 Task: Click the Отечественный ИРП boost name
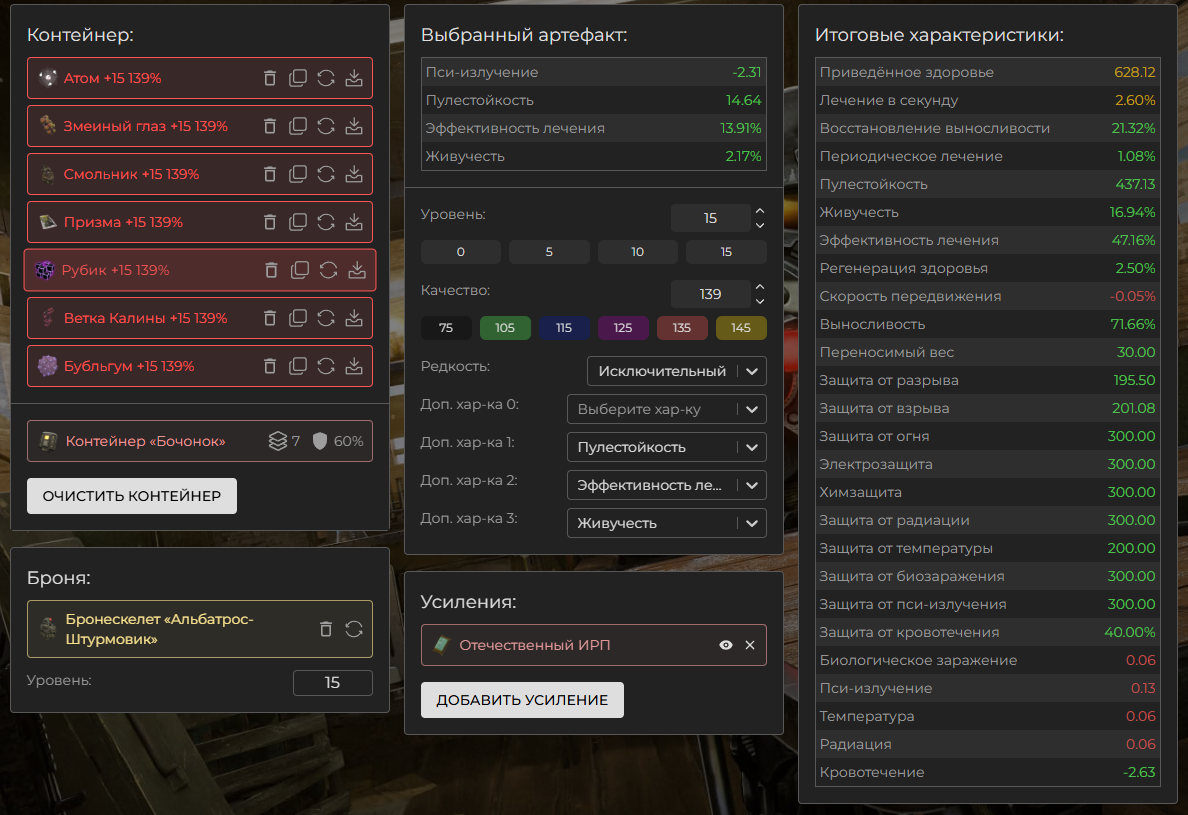tap(535, 645)
